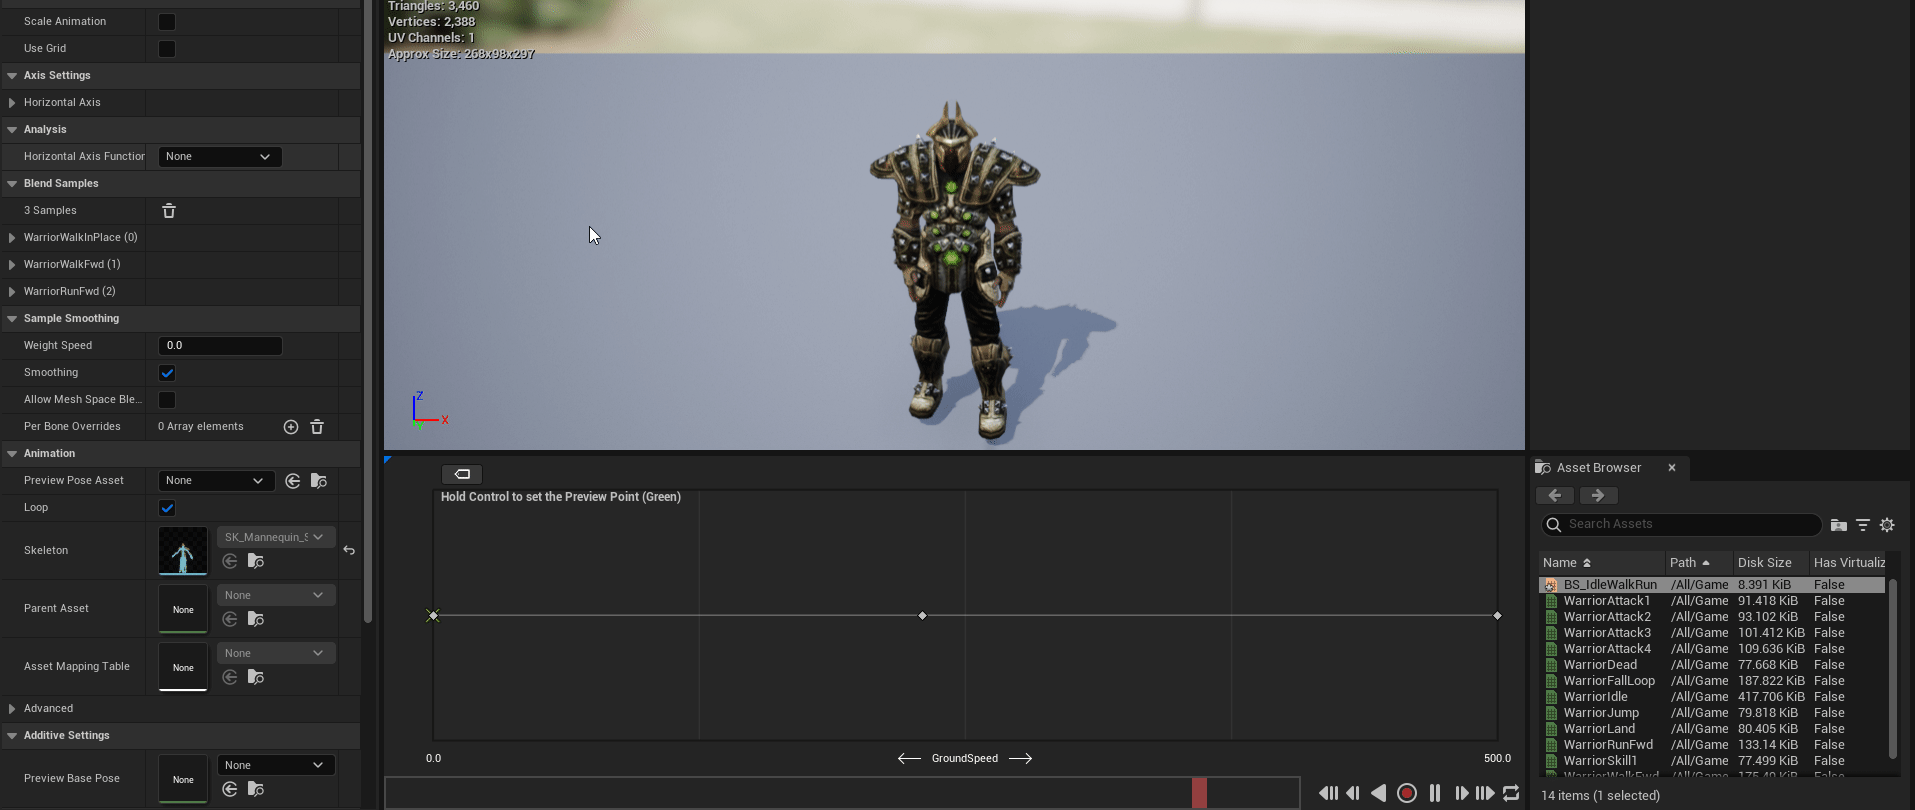Browse to Preview Base Pose asset
The width and height of the screenshot is (1915, 810).
[256, 790]
